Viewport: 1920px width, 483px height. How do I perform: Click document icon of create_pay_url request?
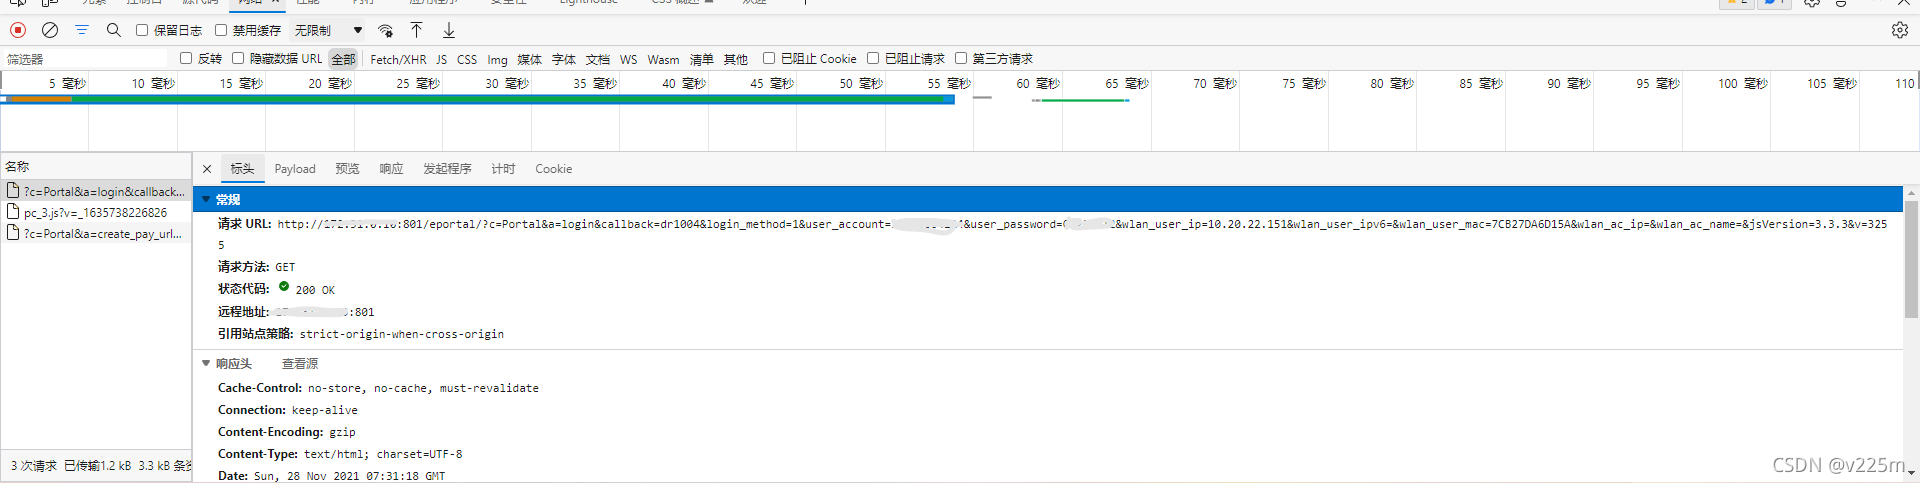point(13,232)
